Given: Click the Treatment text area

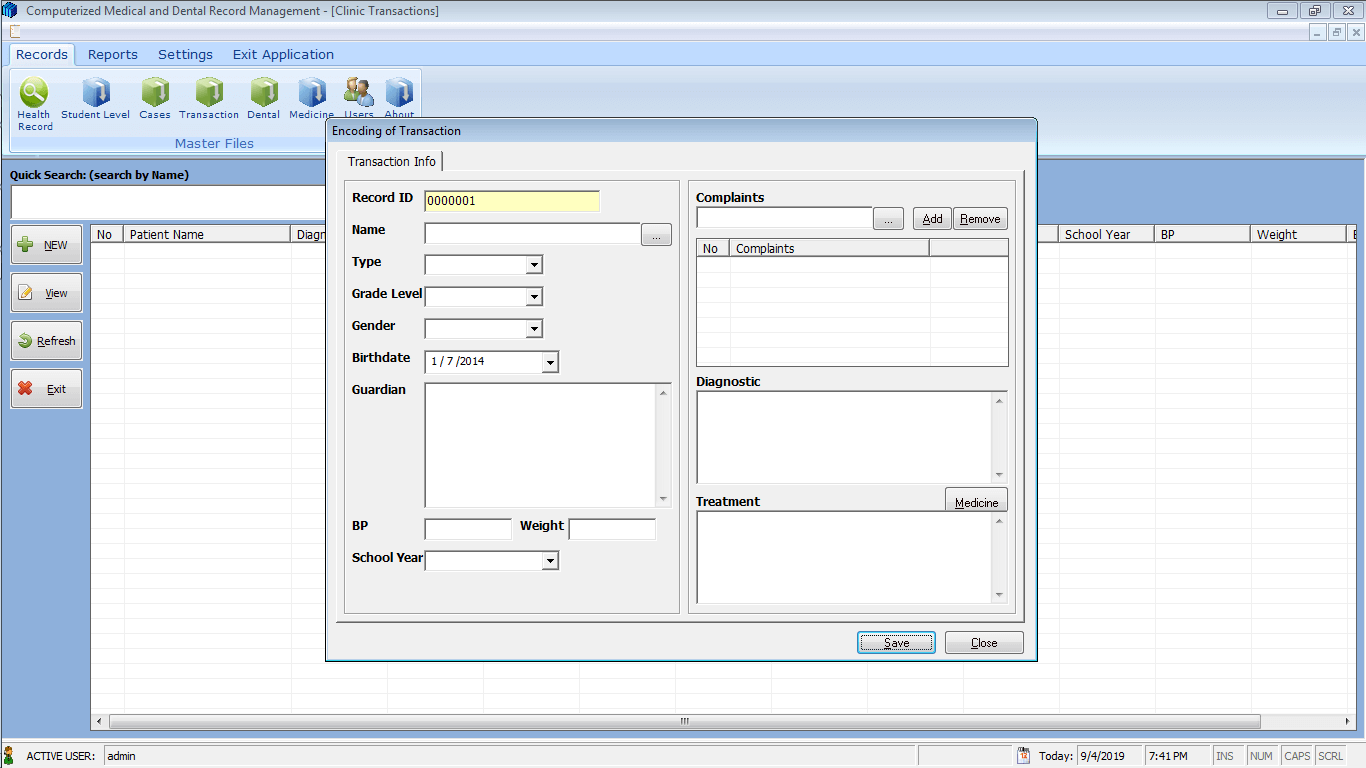Looking at the screenshot, I should coord(852,558).
